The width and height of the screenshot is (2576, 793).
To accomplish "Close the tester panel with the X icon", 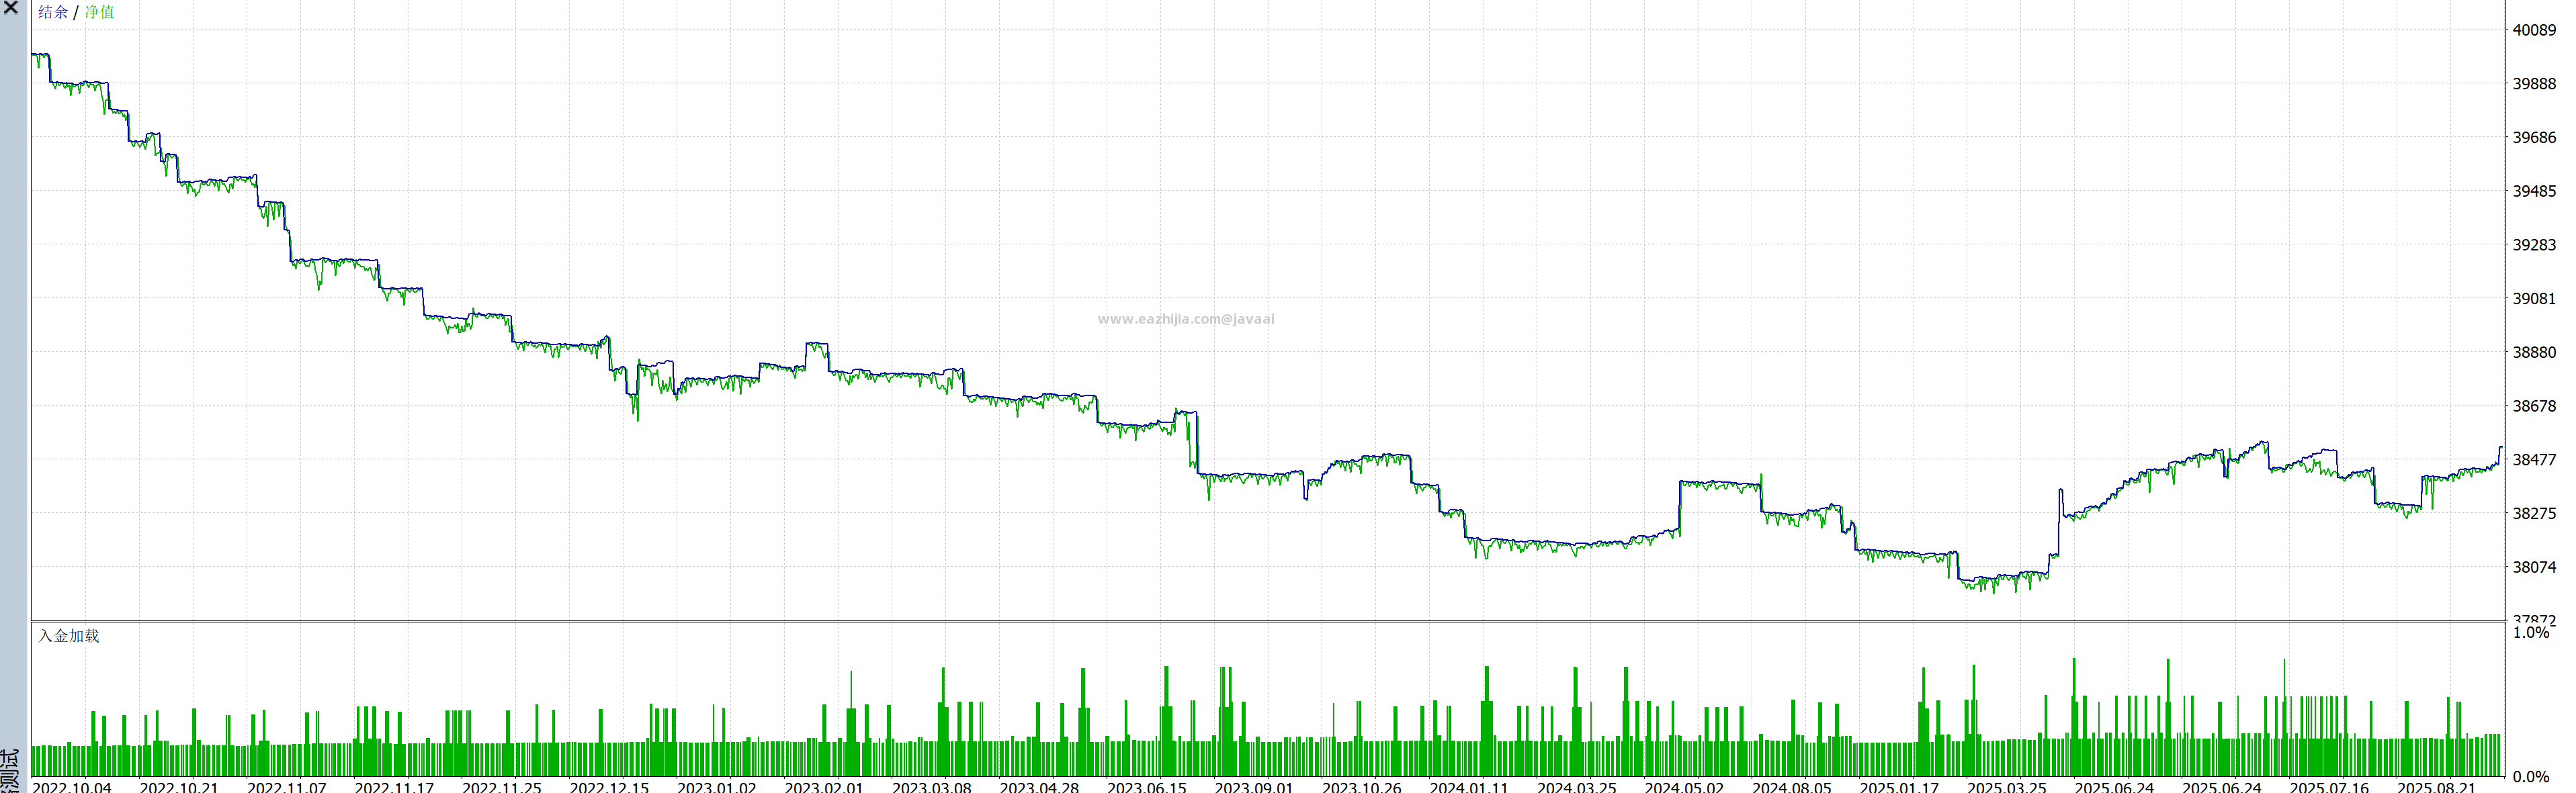I will (11, 7).
